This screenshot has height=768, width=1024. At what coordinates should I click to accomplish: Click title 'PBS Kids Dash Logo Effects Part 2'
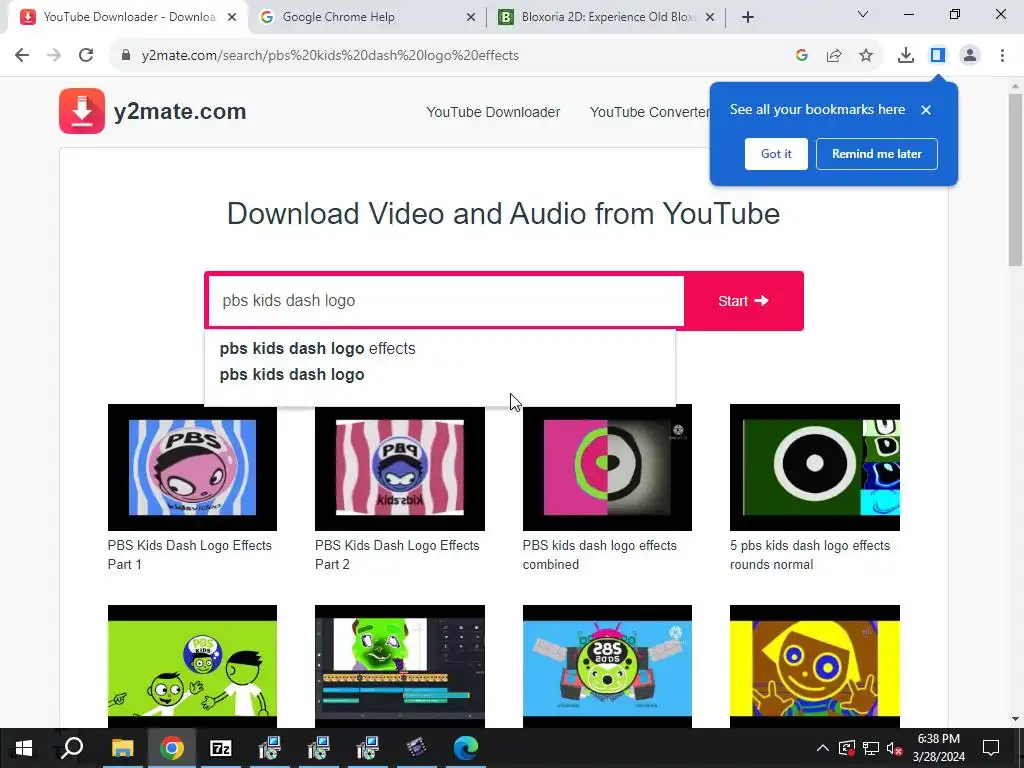(x=397, y=555)
